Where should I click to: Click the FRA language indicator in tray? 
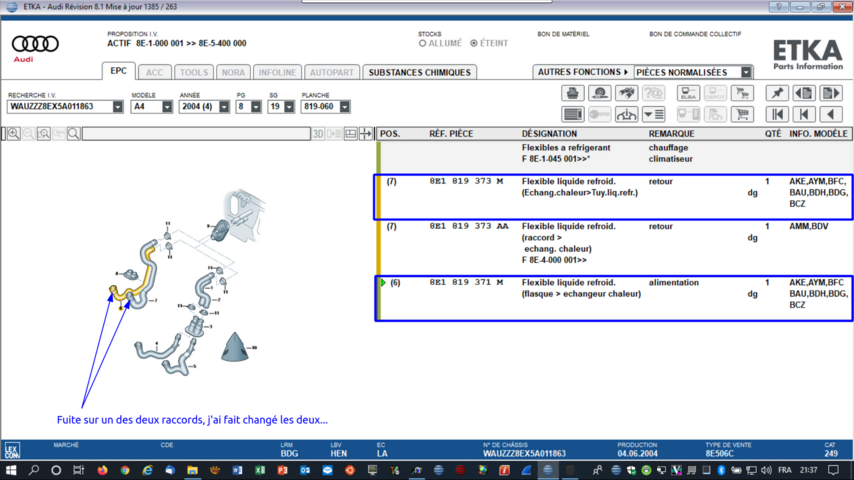[785, 470]
